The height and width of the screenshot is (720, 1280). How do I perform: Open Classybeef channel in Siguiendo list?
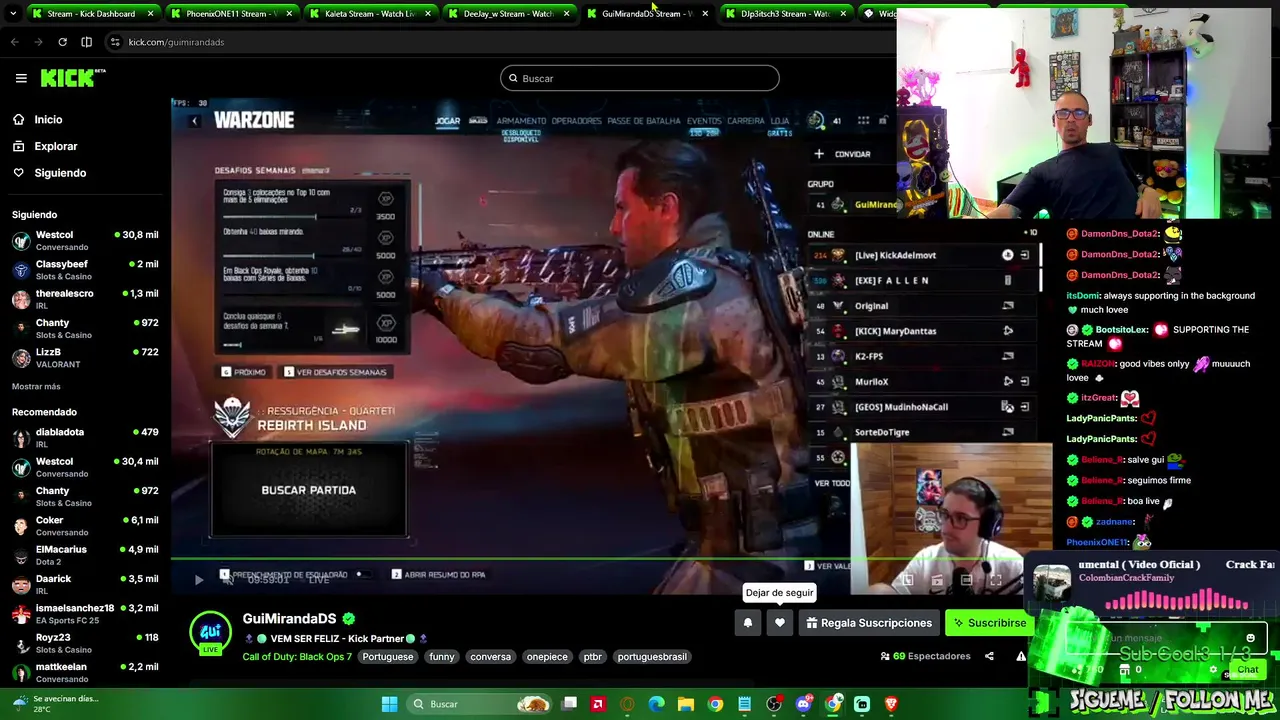point(85,270)
